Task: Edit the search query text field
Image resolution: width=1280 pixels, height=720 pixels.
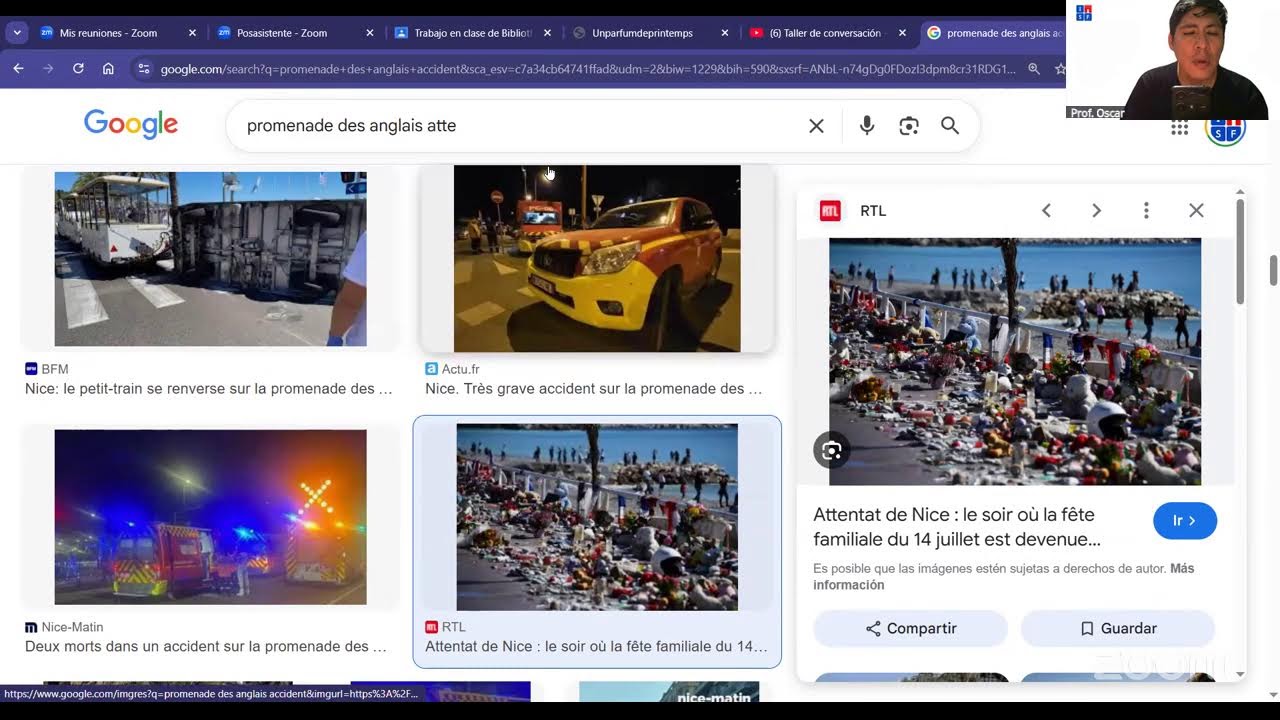Action: [x=520, y=125]
